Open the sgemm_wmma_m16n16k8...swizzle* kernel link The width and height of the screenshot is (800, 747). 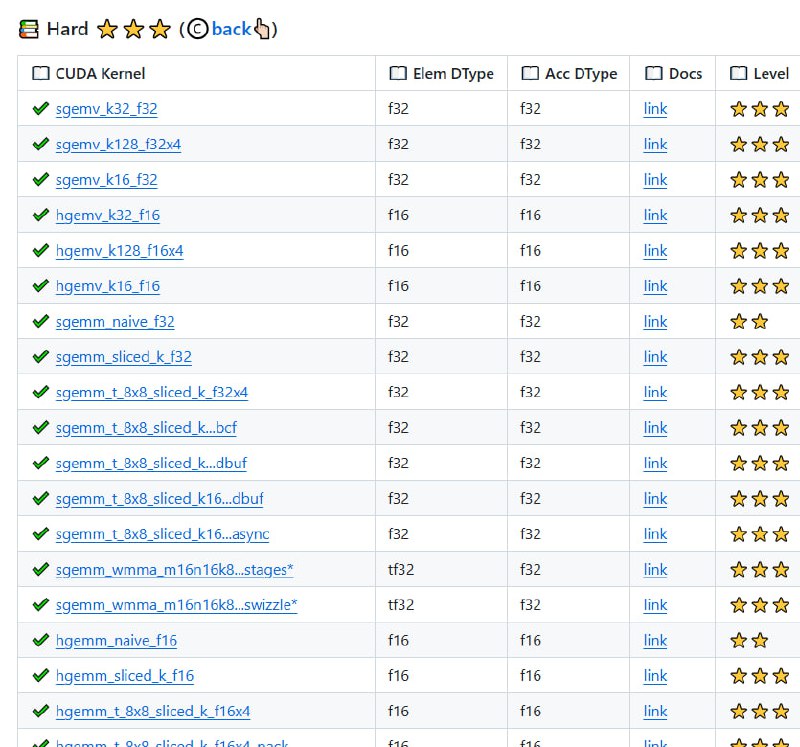176,605
